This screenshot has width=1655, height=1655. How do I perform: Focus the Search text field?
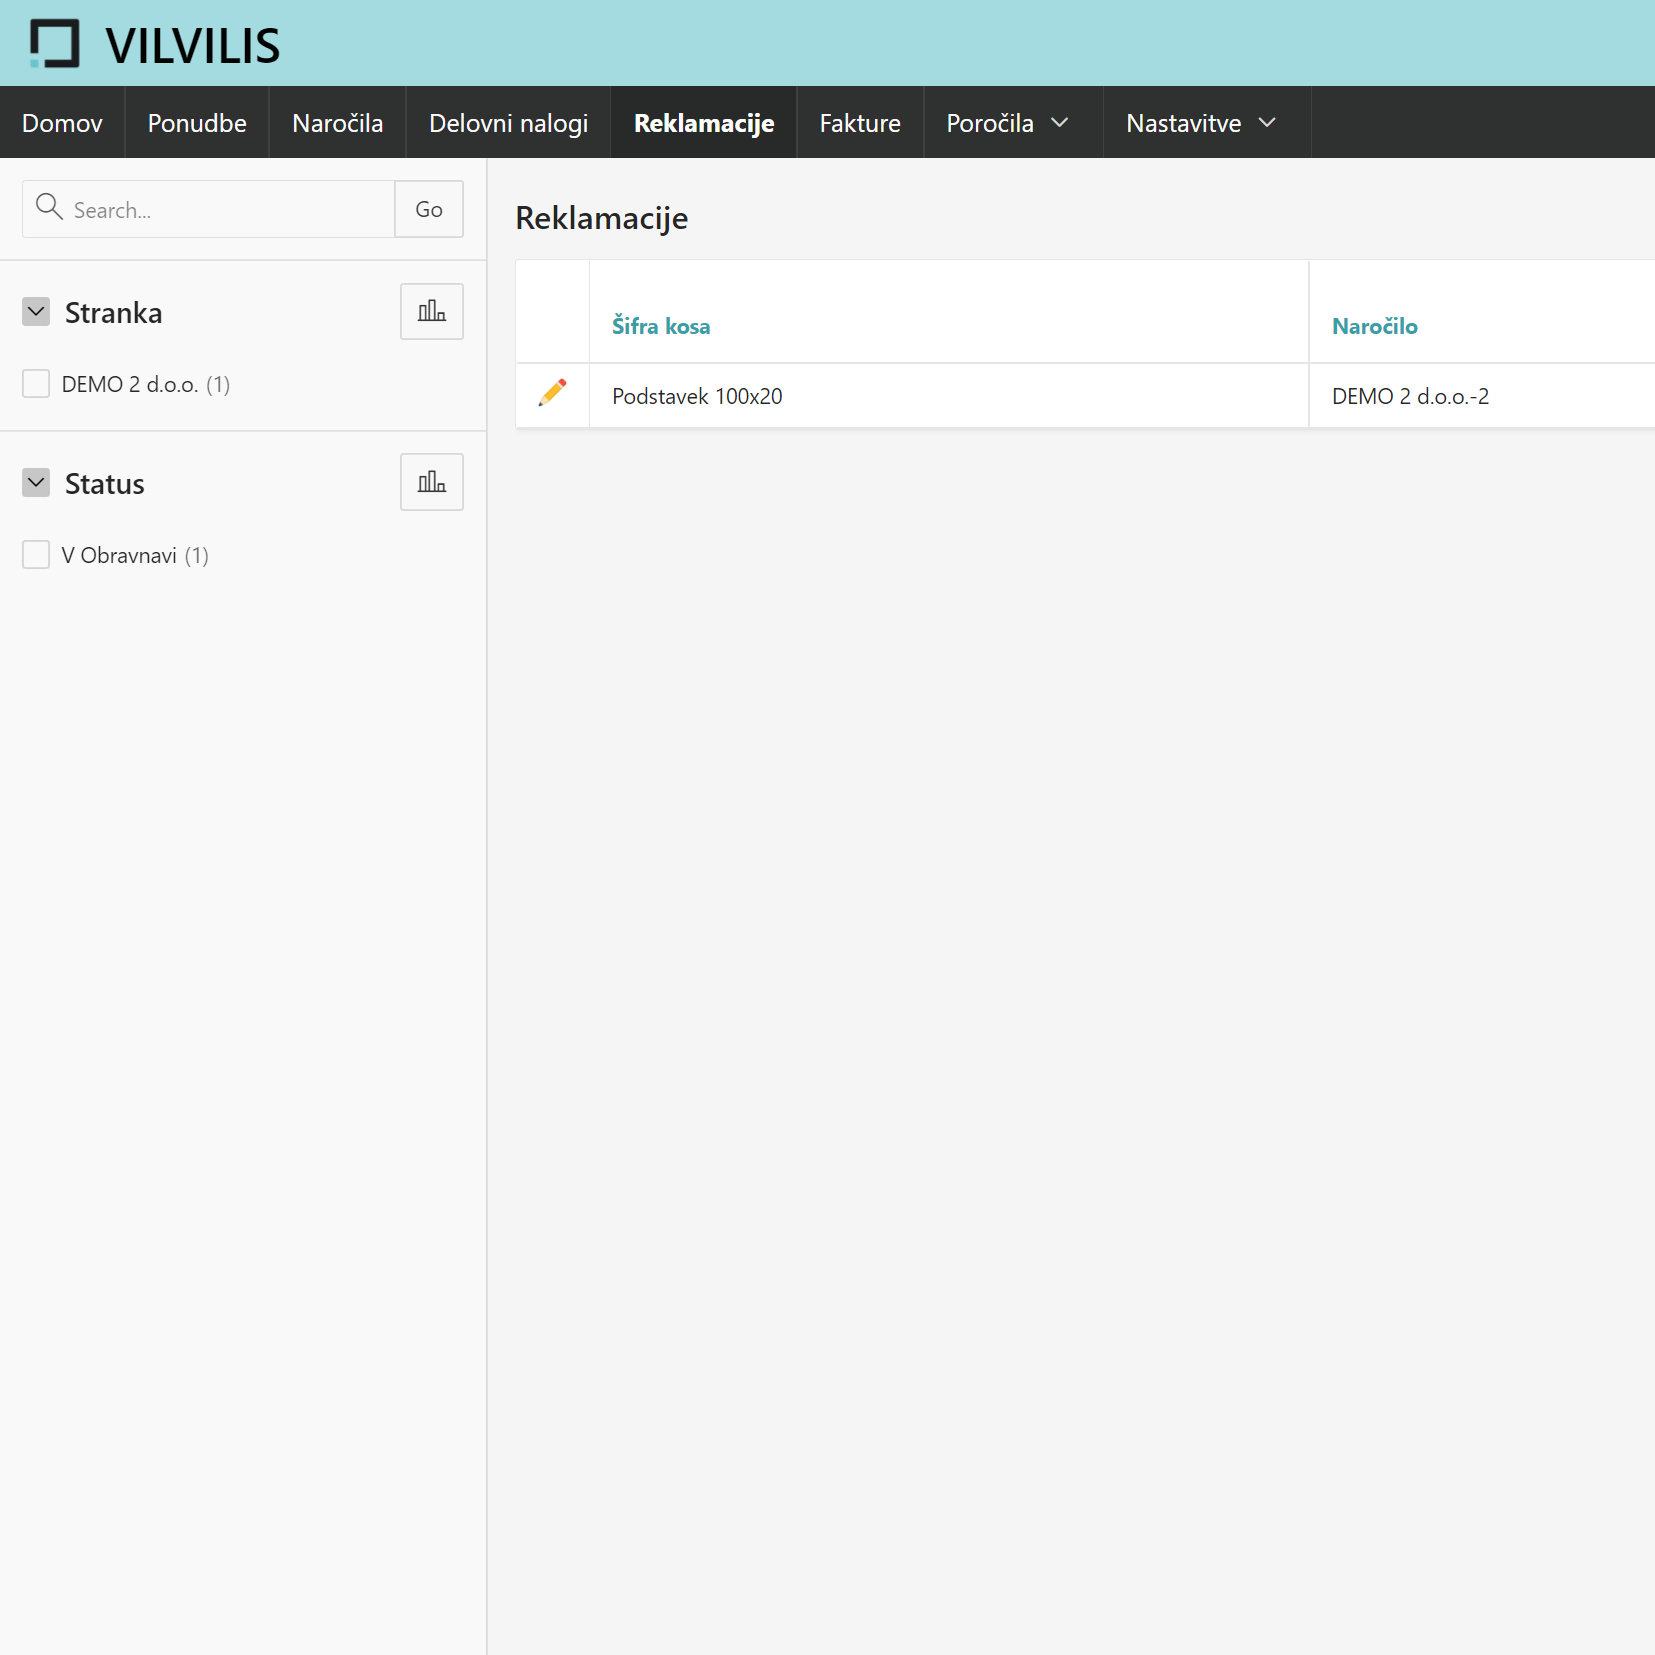point(228,210)
